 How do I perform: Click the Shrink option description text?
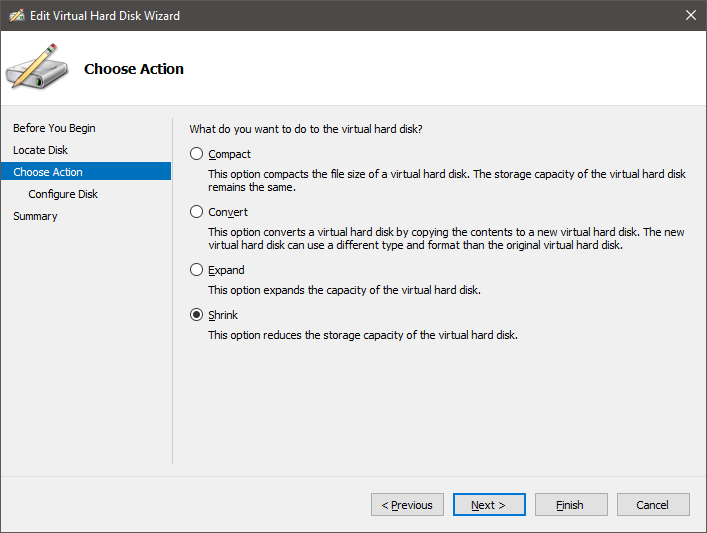363,335
